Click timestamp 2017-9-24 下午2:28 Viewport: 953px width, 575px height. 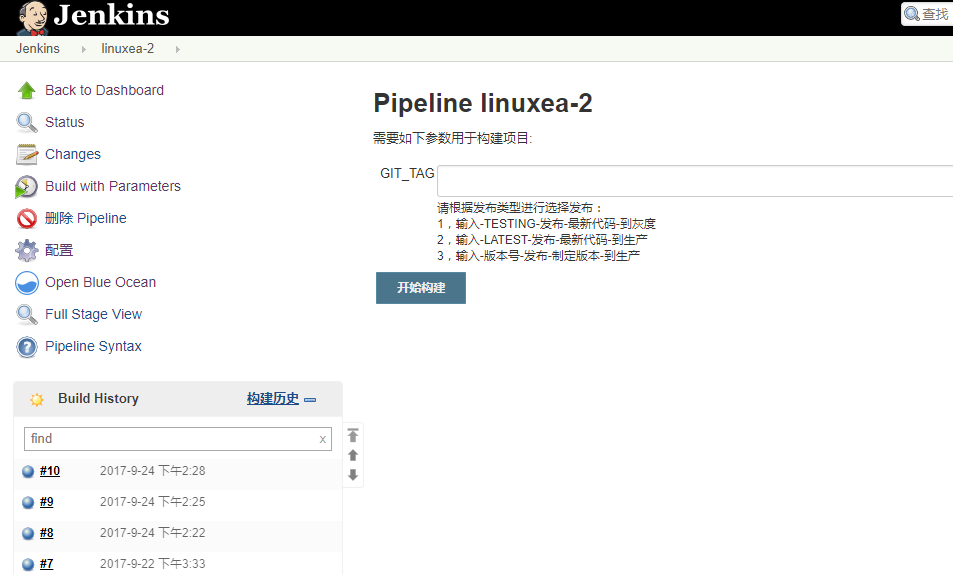pyautogui.click(x=153, y=471)
